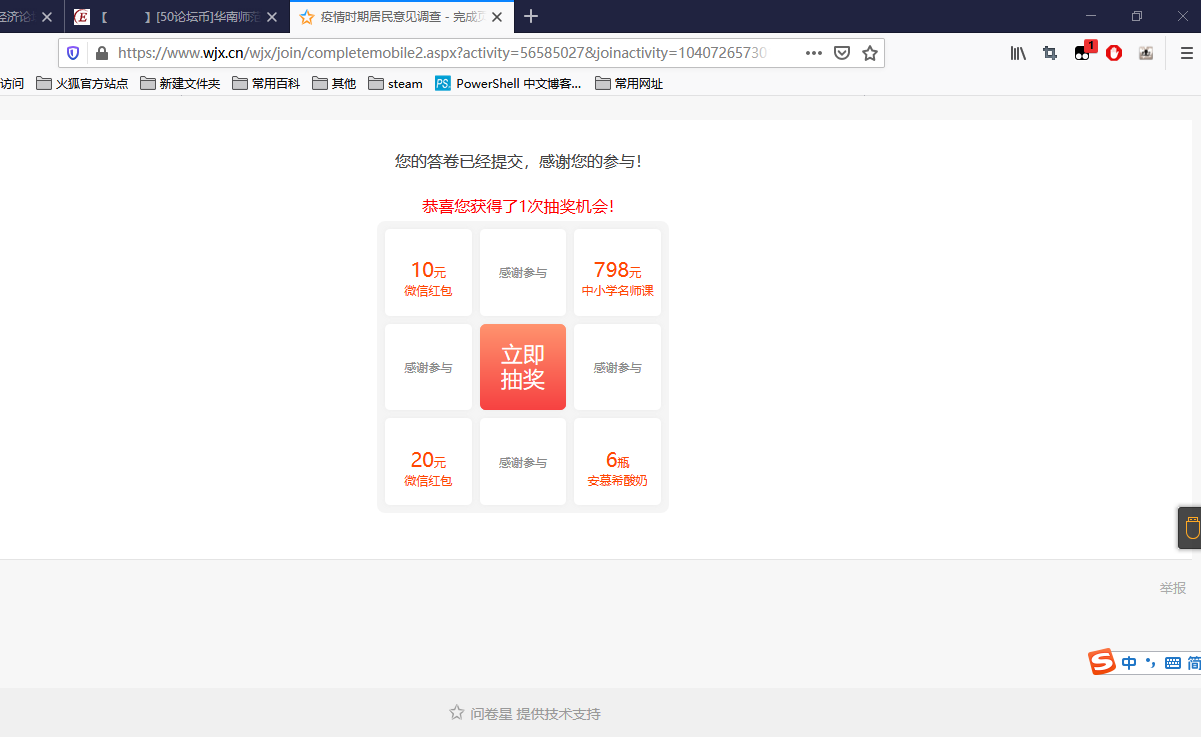Close the 经济论坛 tab at far left

coord(46,17)
